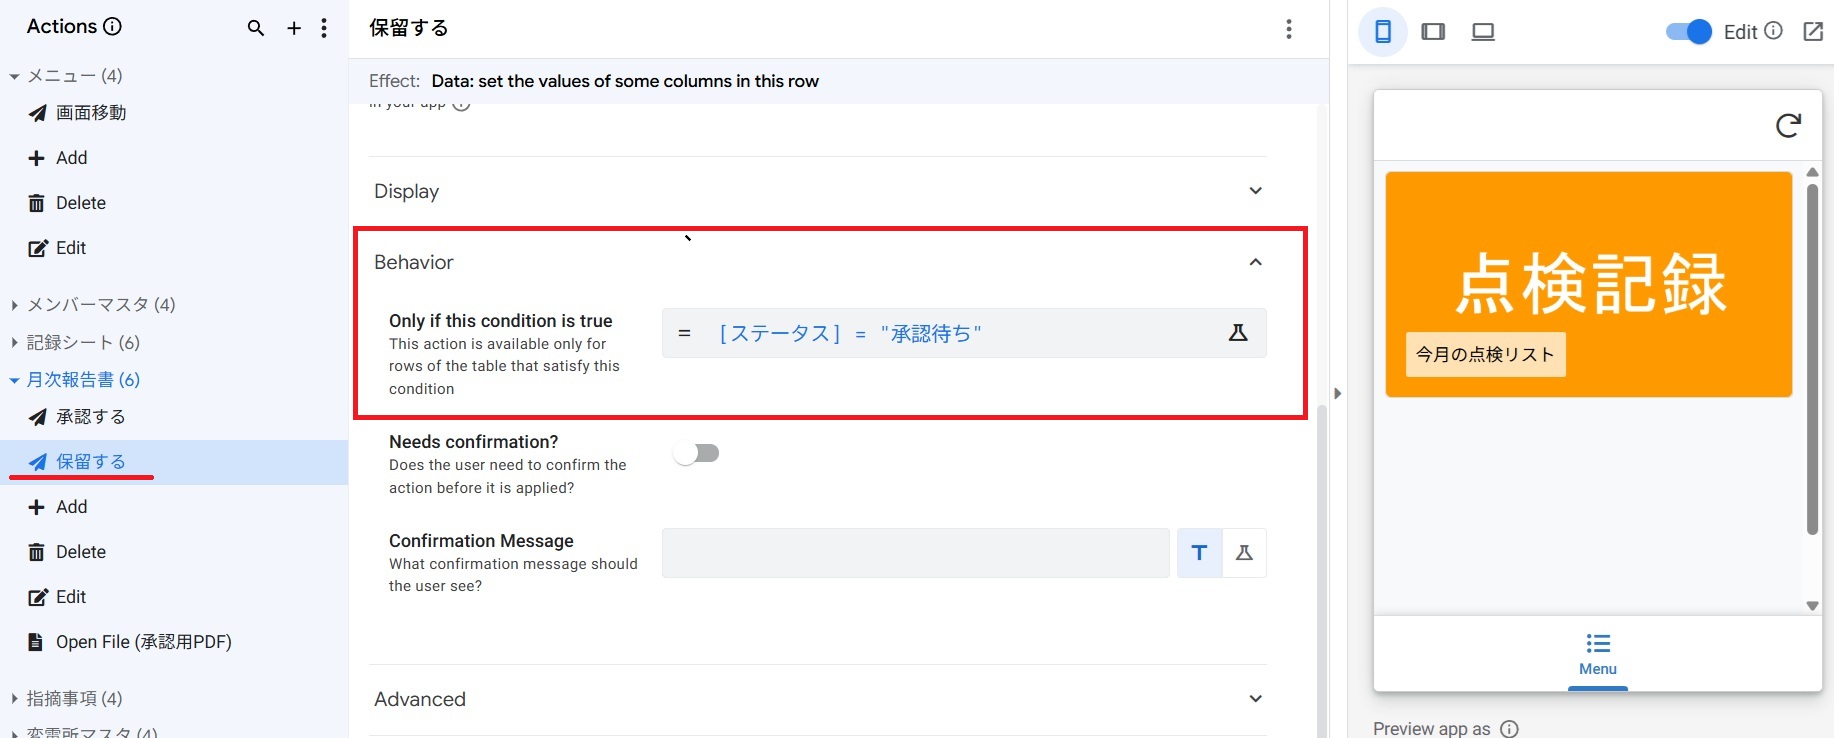Select the 承認する action

click(90, 417)
